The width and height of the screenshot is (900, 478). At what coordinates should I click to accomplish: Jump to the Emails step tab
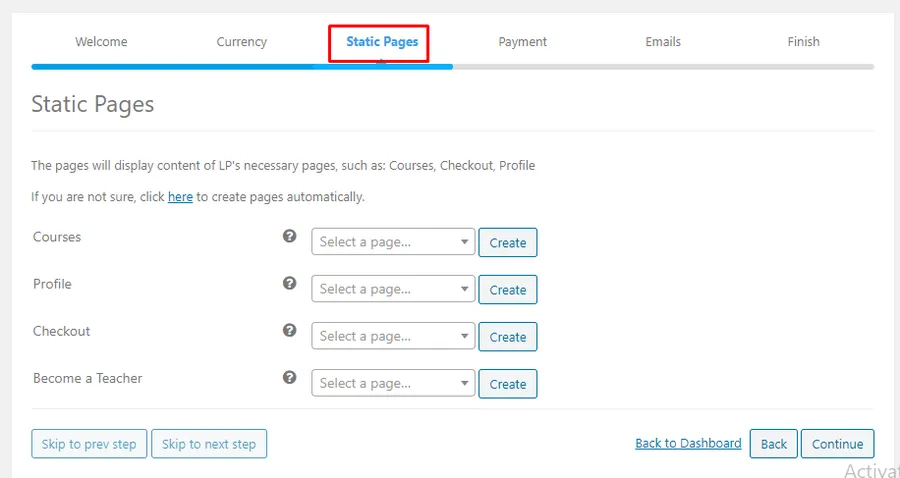pyautogui.click(x=663, y=42)
